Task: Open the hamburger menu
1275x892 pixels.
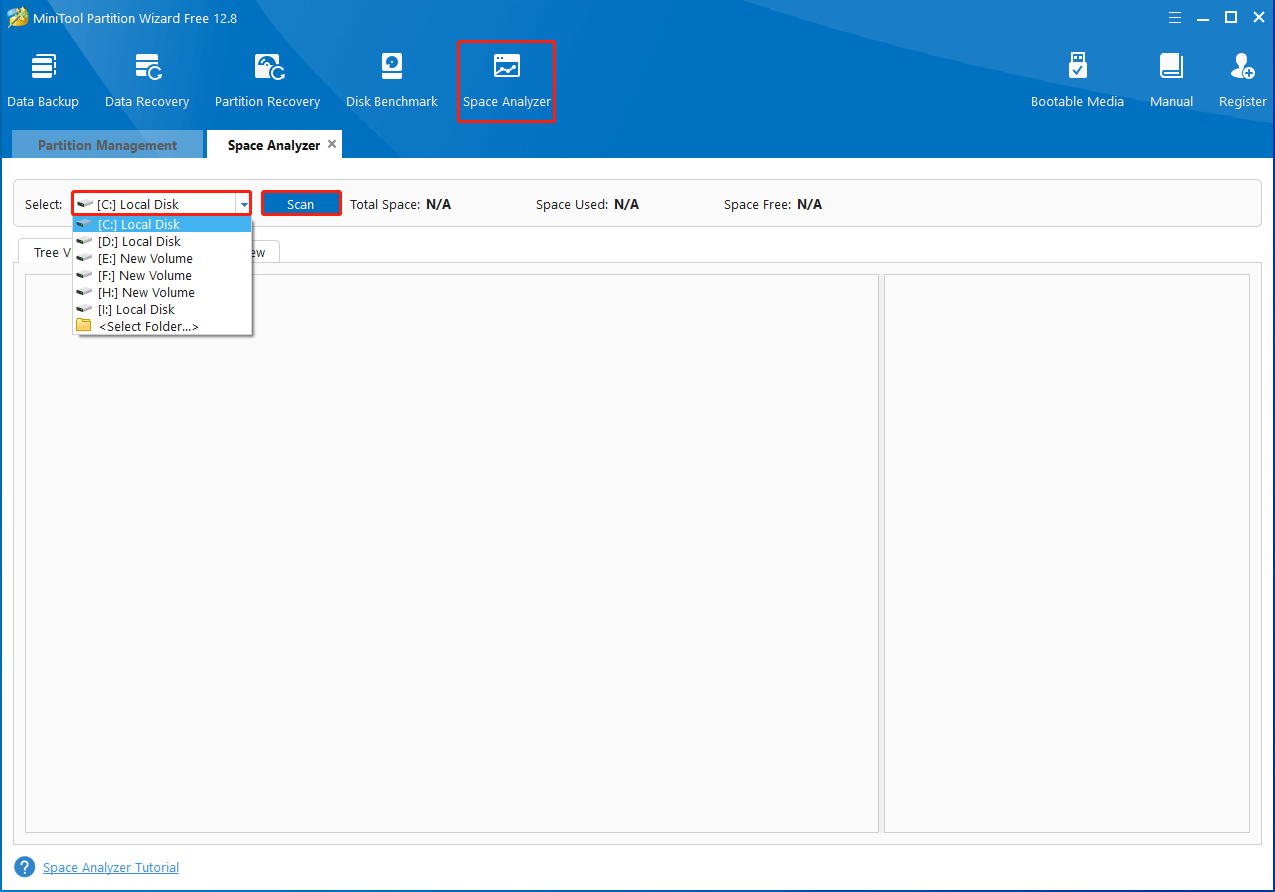Action: click(x=1174, y=16)
